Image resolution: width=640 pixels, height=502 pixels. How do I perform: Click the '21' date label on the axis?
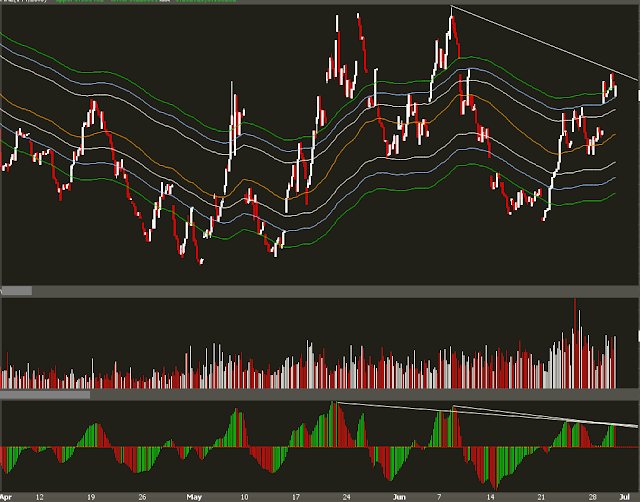click(541, 497)
